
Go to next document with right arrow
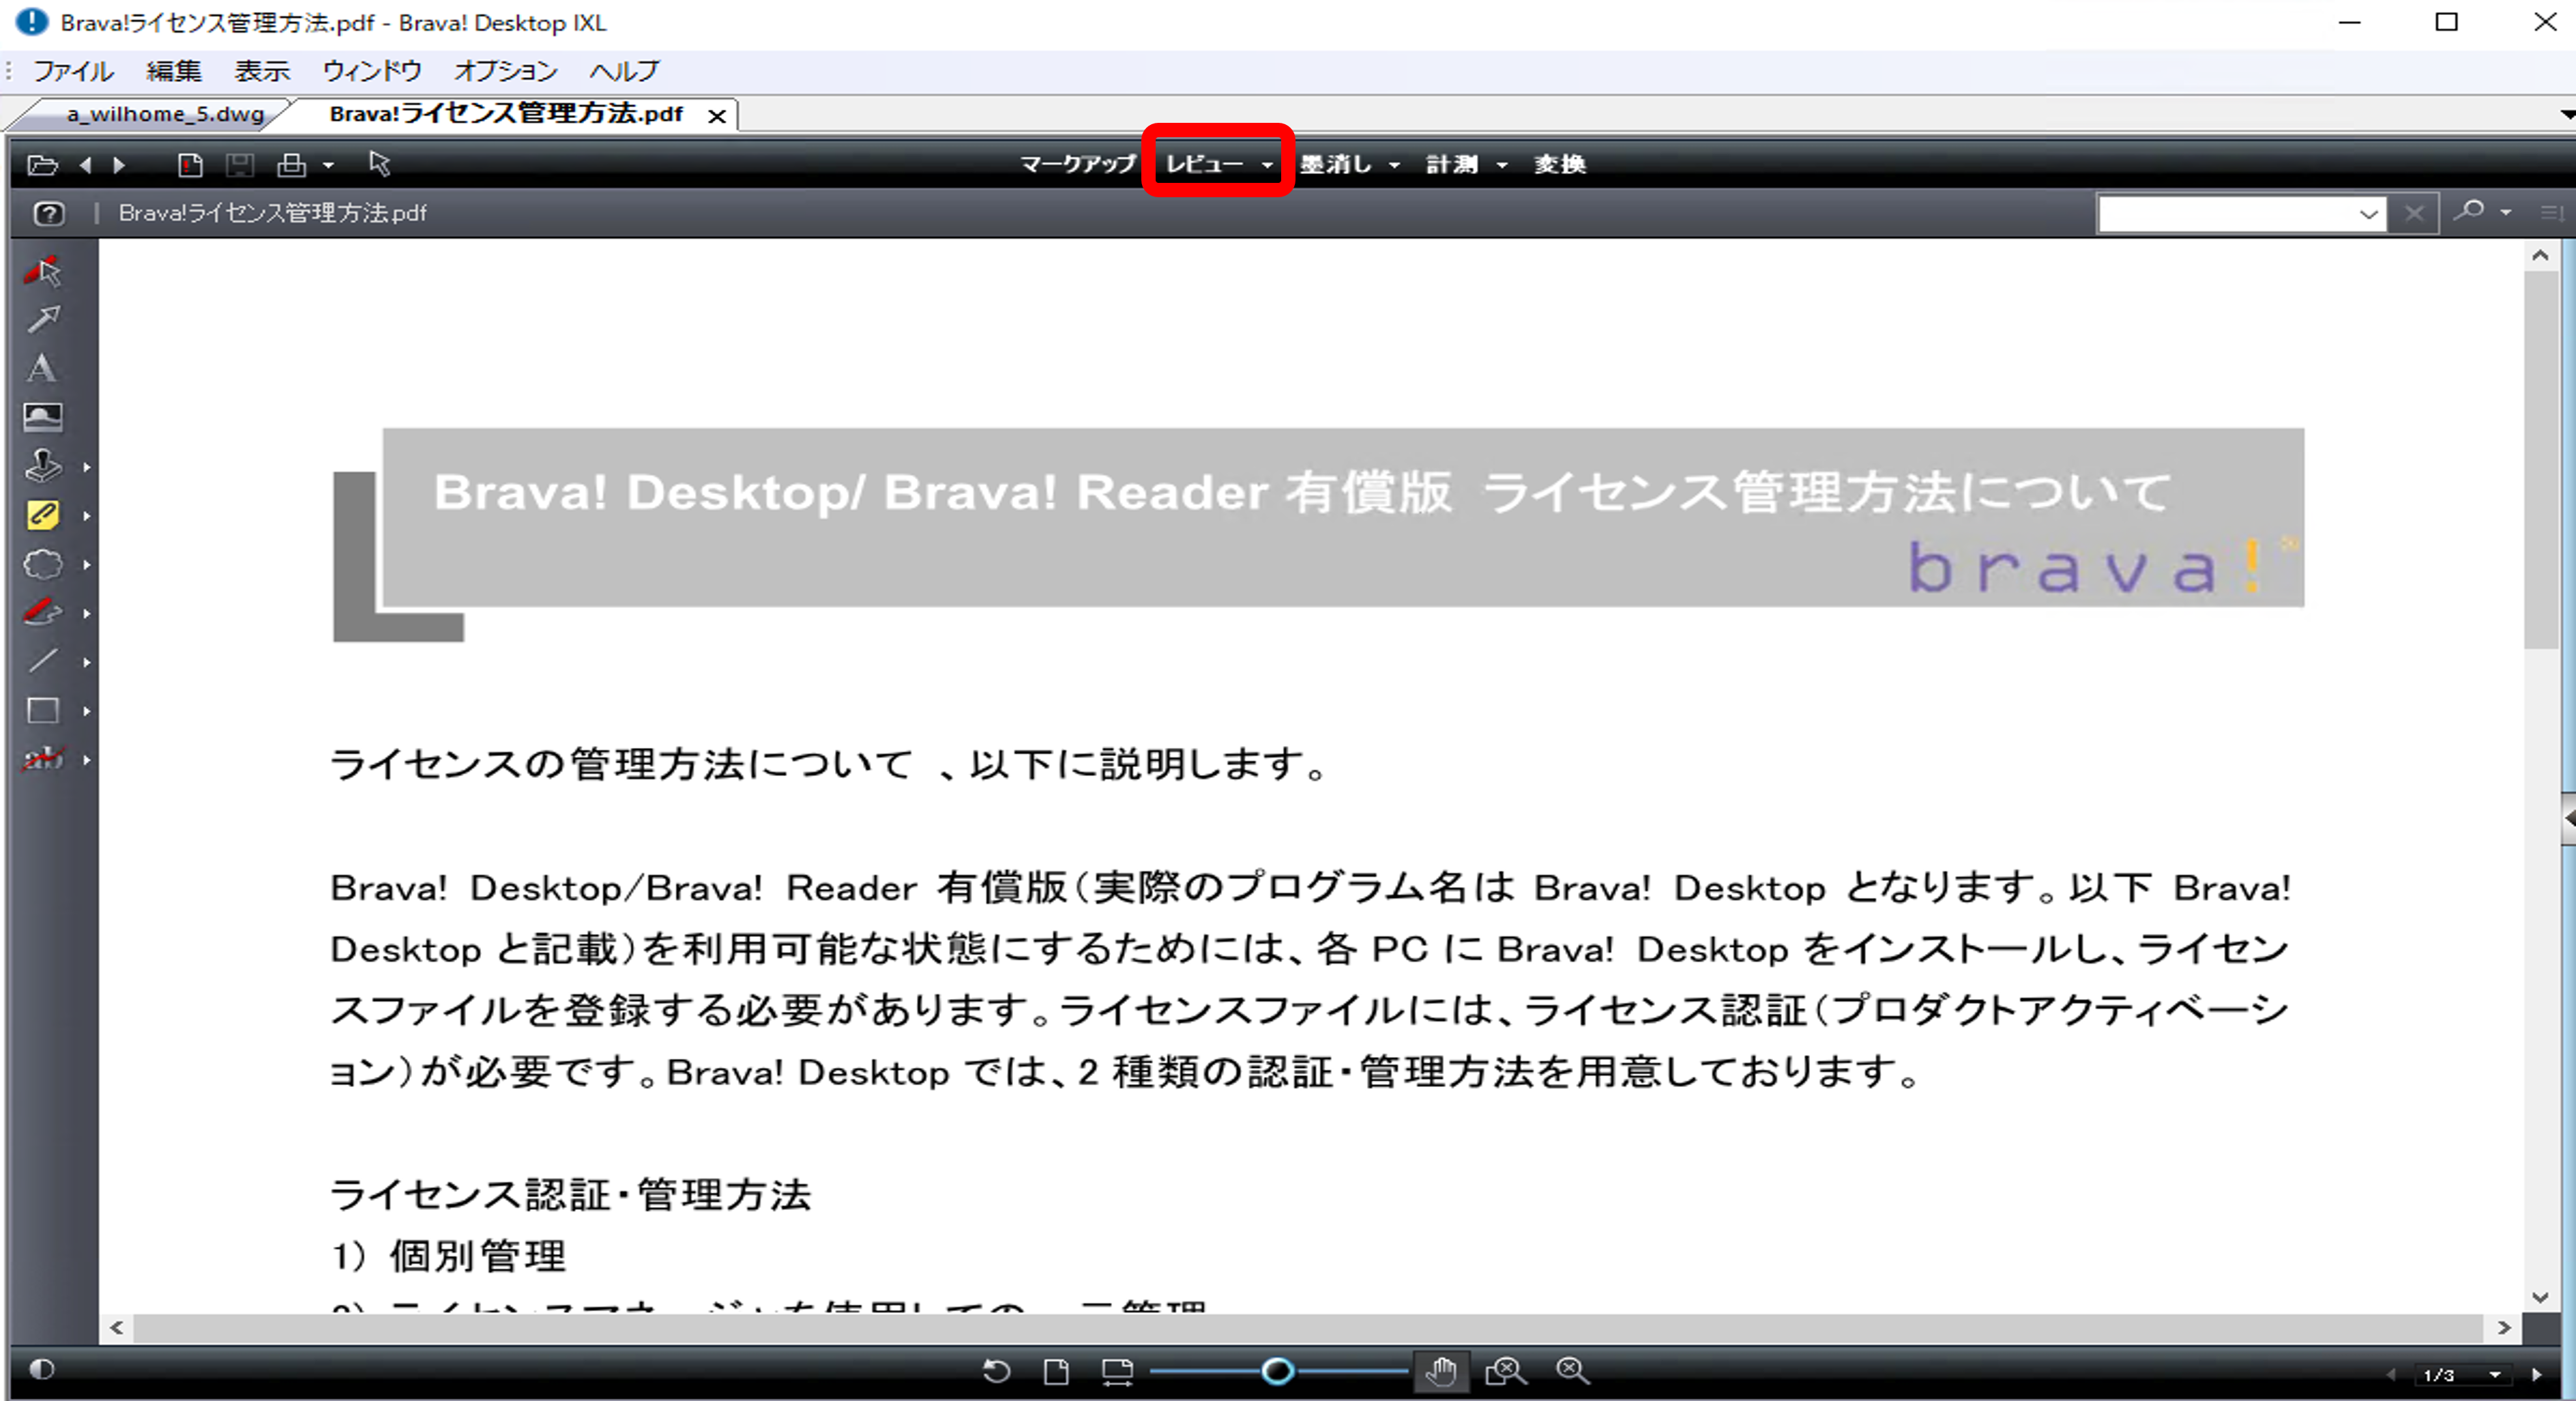coord(119,165)
